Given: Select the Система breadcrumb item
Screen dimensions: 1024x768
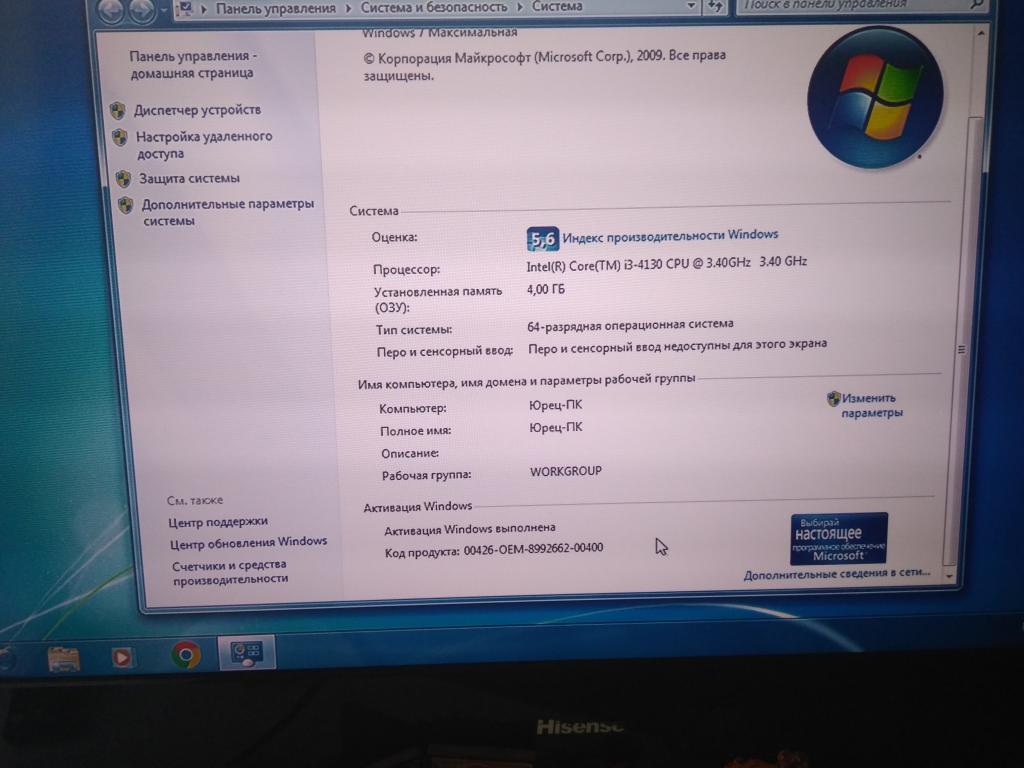Looking at the screenshot, I should point(557,7).
